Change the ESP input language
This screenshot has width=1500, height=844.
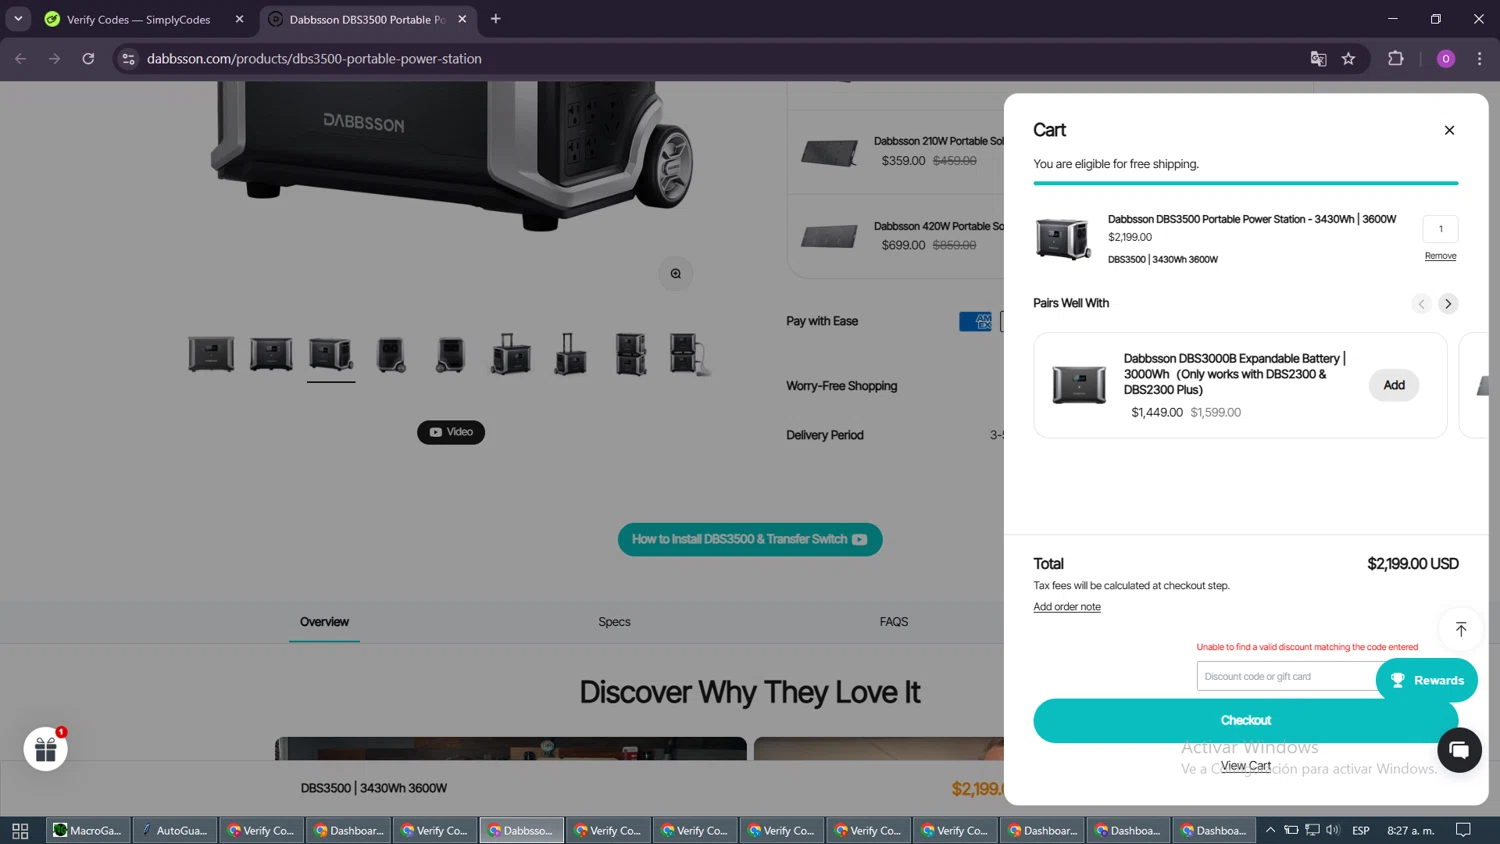coord(1360,831)
